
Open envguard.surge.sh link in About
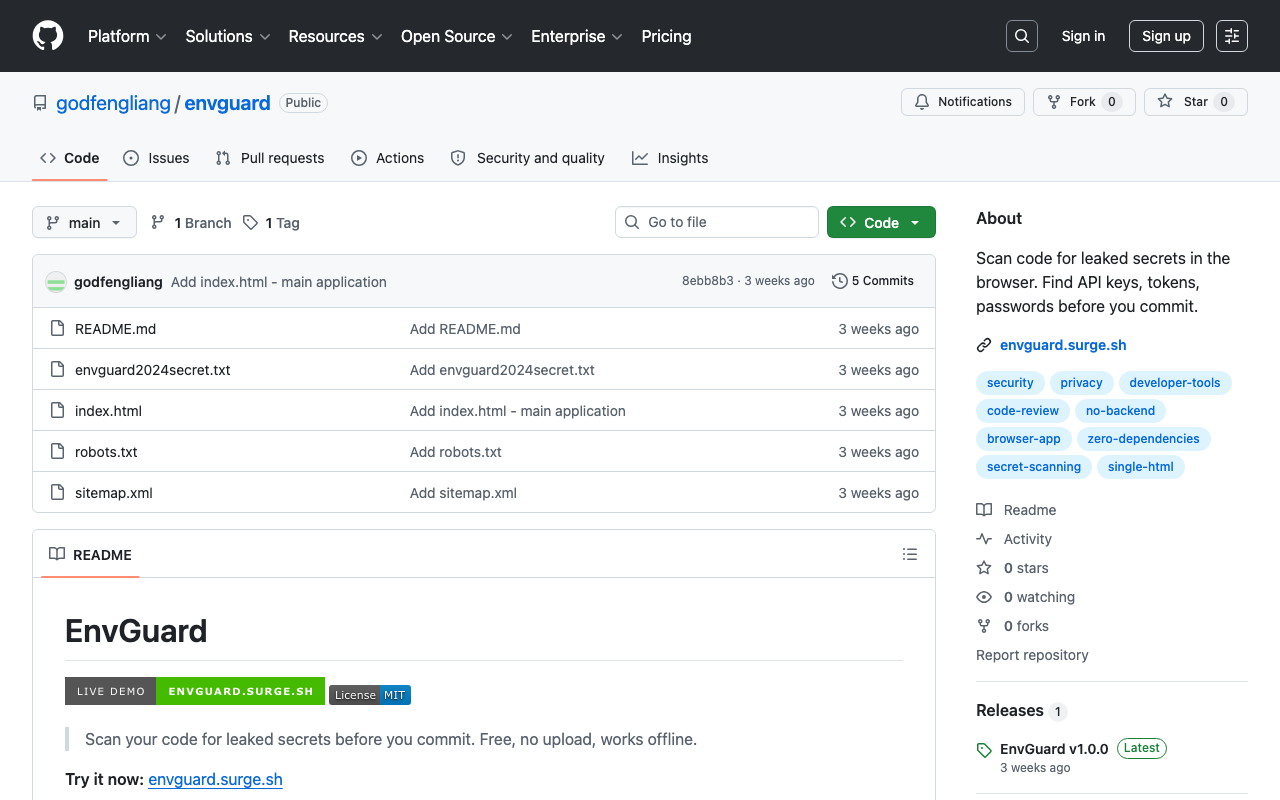[1063, 345]
